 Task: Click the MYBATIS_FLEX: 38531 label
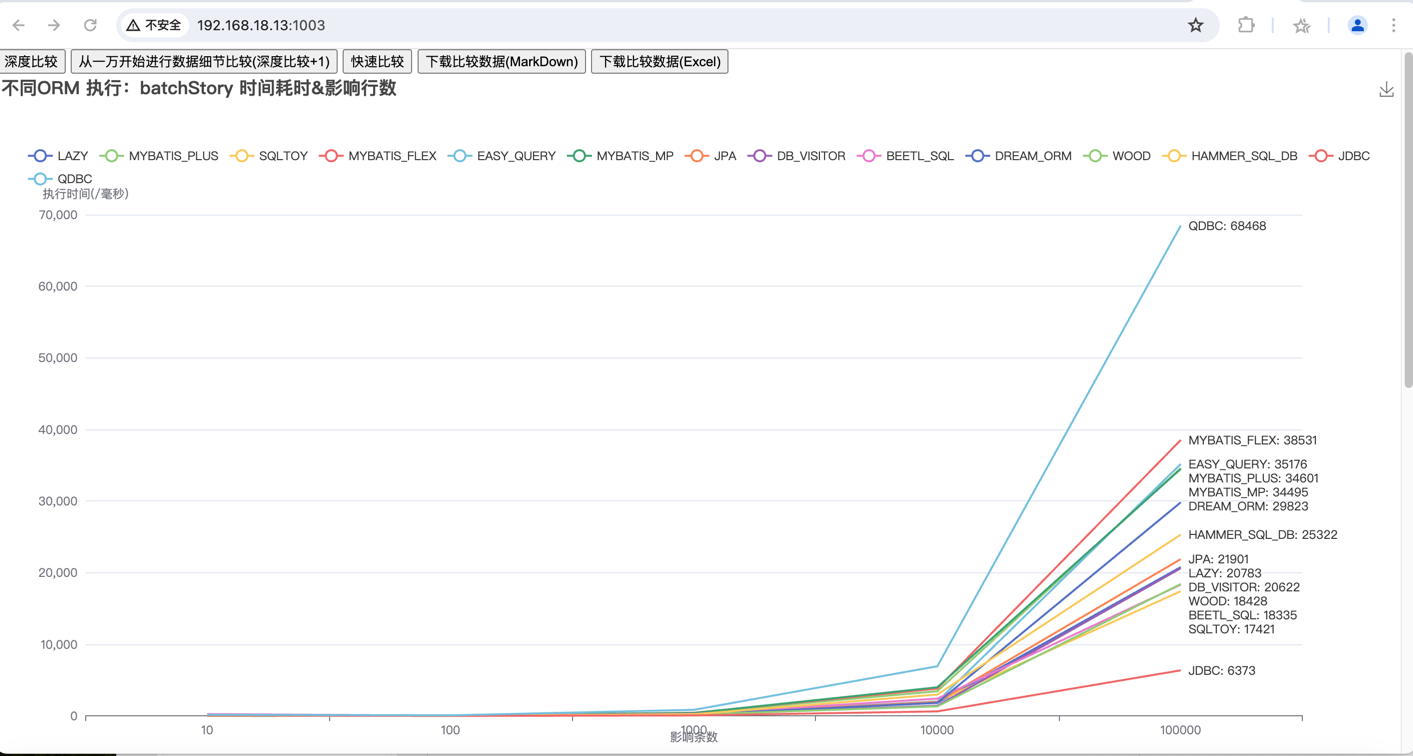pos(1252,440)
